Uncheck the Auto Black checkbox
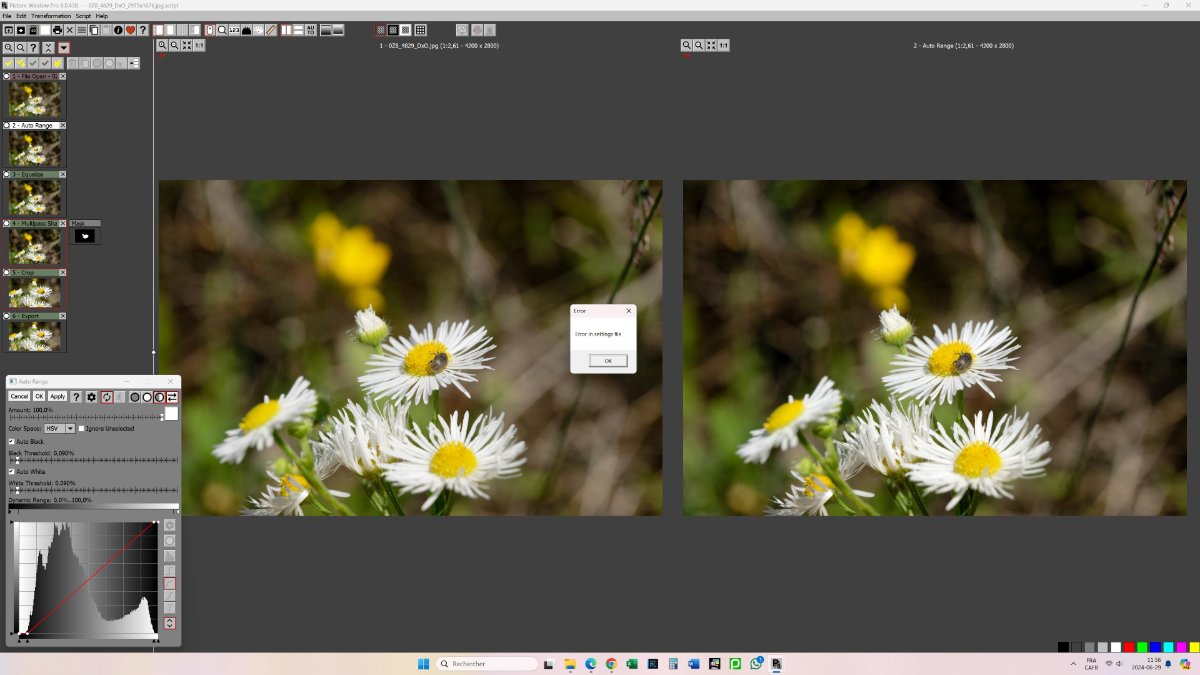The height and width of the screenshot is (675, 1200). [12, 441]
